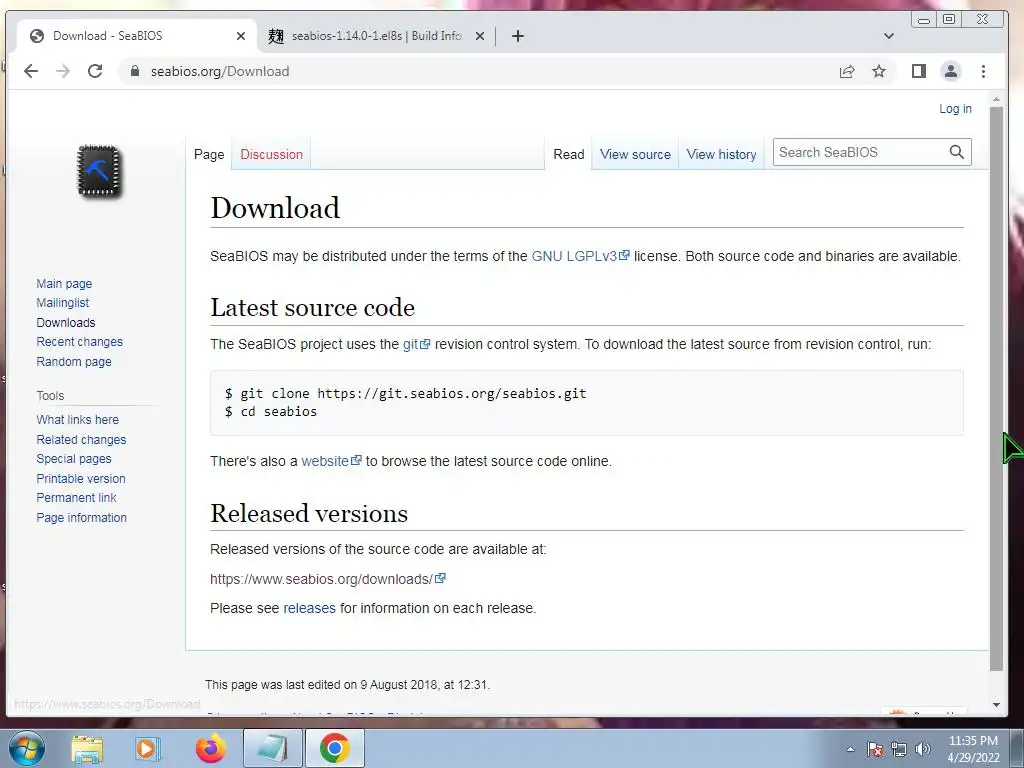Image resolution: width=1024 pixels, height=768 pixels.
Task: Open Chrome's three-dot menu
Action: tap(984, 71)
